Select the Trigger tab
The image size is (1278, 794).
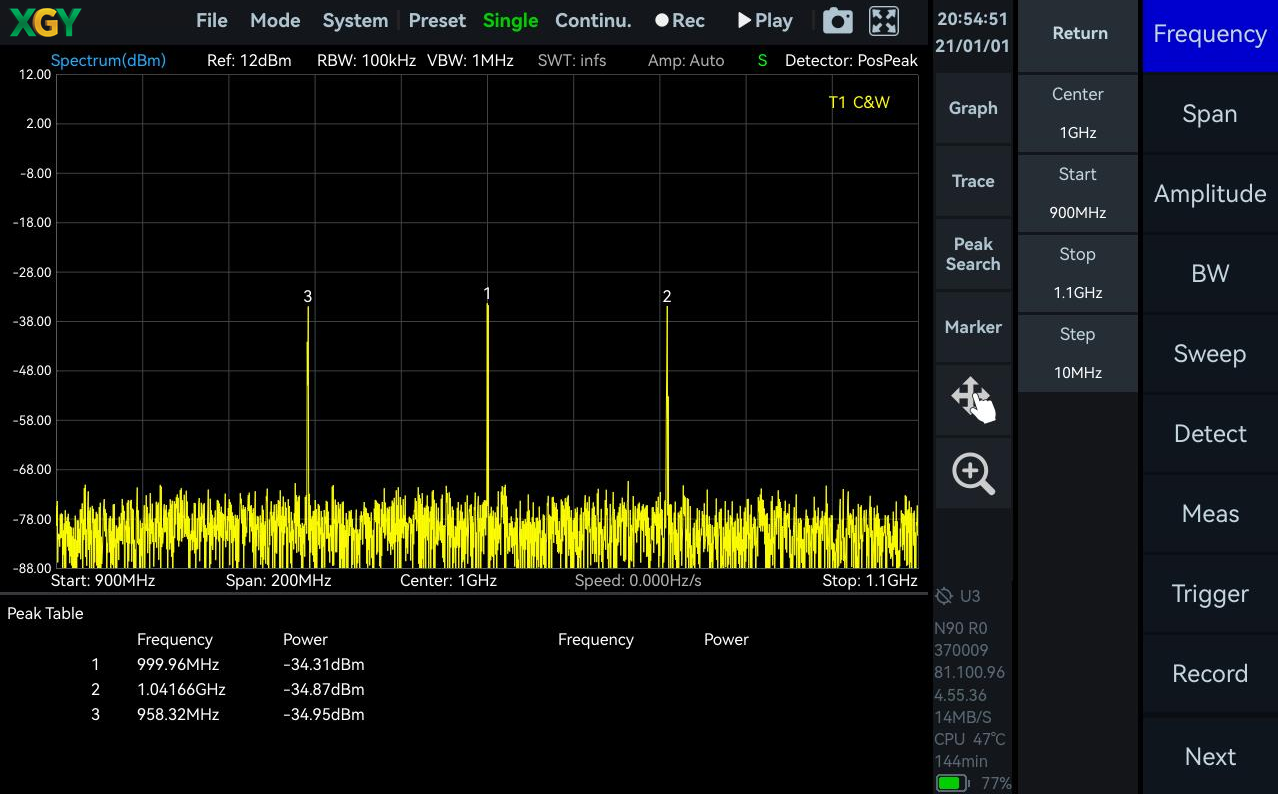[1210, 594]
